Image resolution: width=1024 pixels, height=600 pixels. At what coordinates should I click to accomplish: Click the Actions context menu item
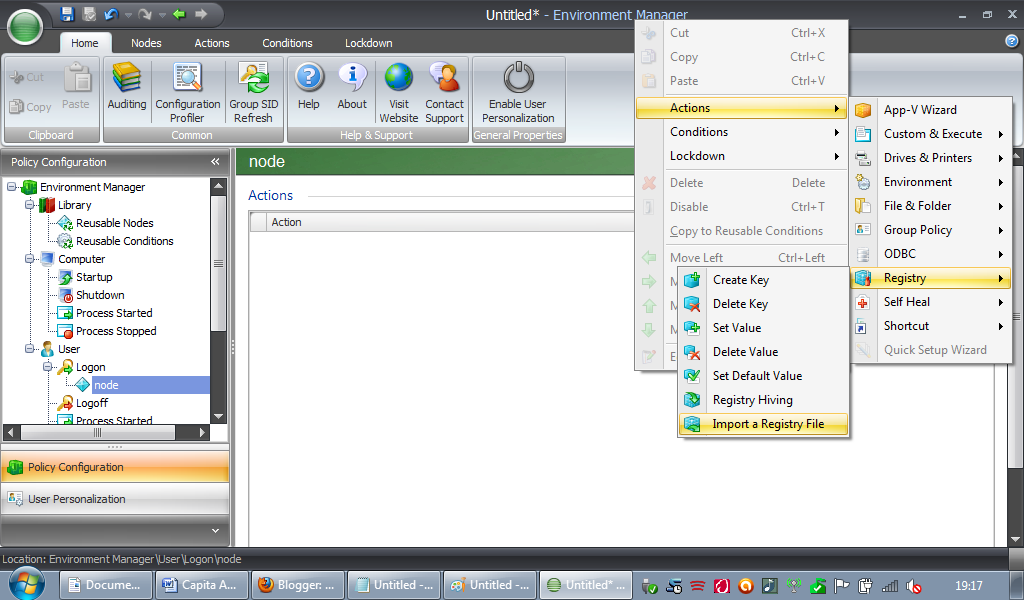tap(741, 108)
